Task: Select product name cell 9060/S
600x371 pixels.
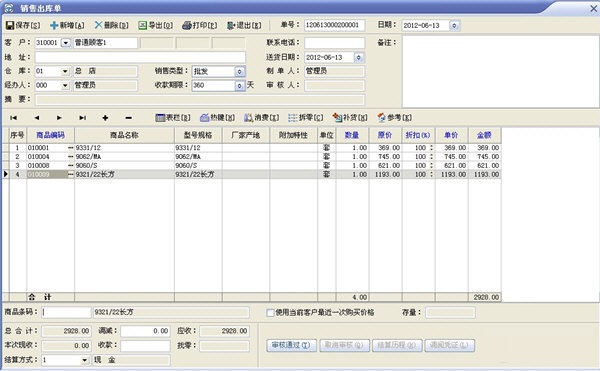Action: tap(124, 165)
